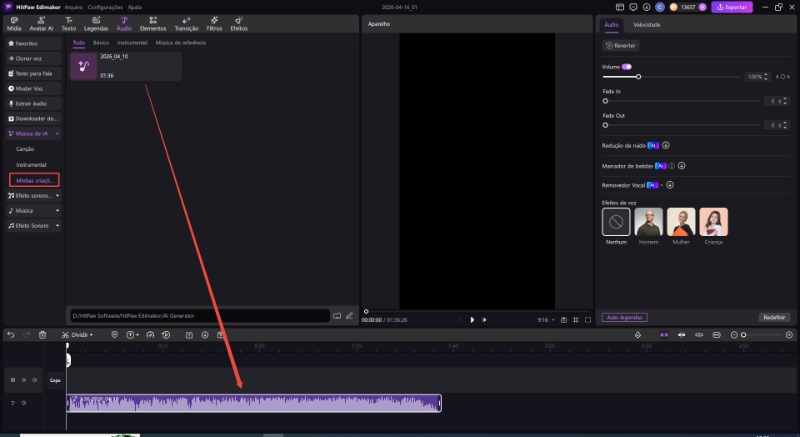This screenshot has height=437, width=800.
Task: Mute the video track speaker icon
Action: click(35, 380)
